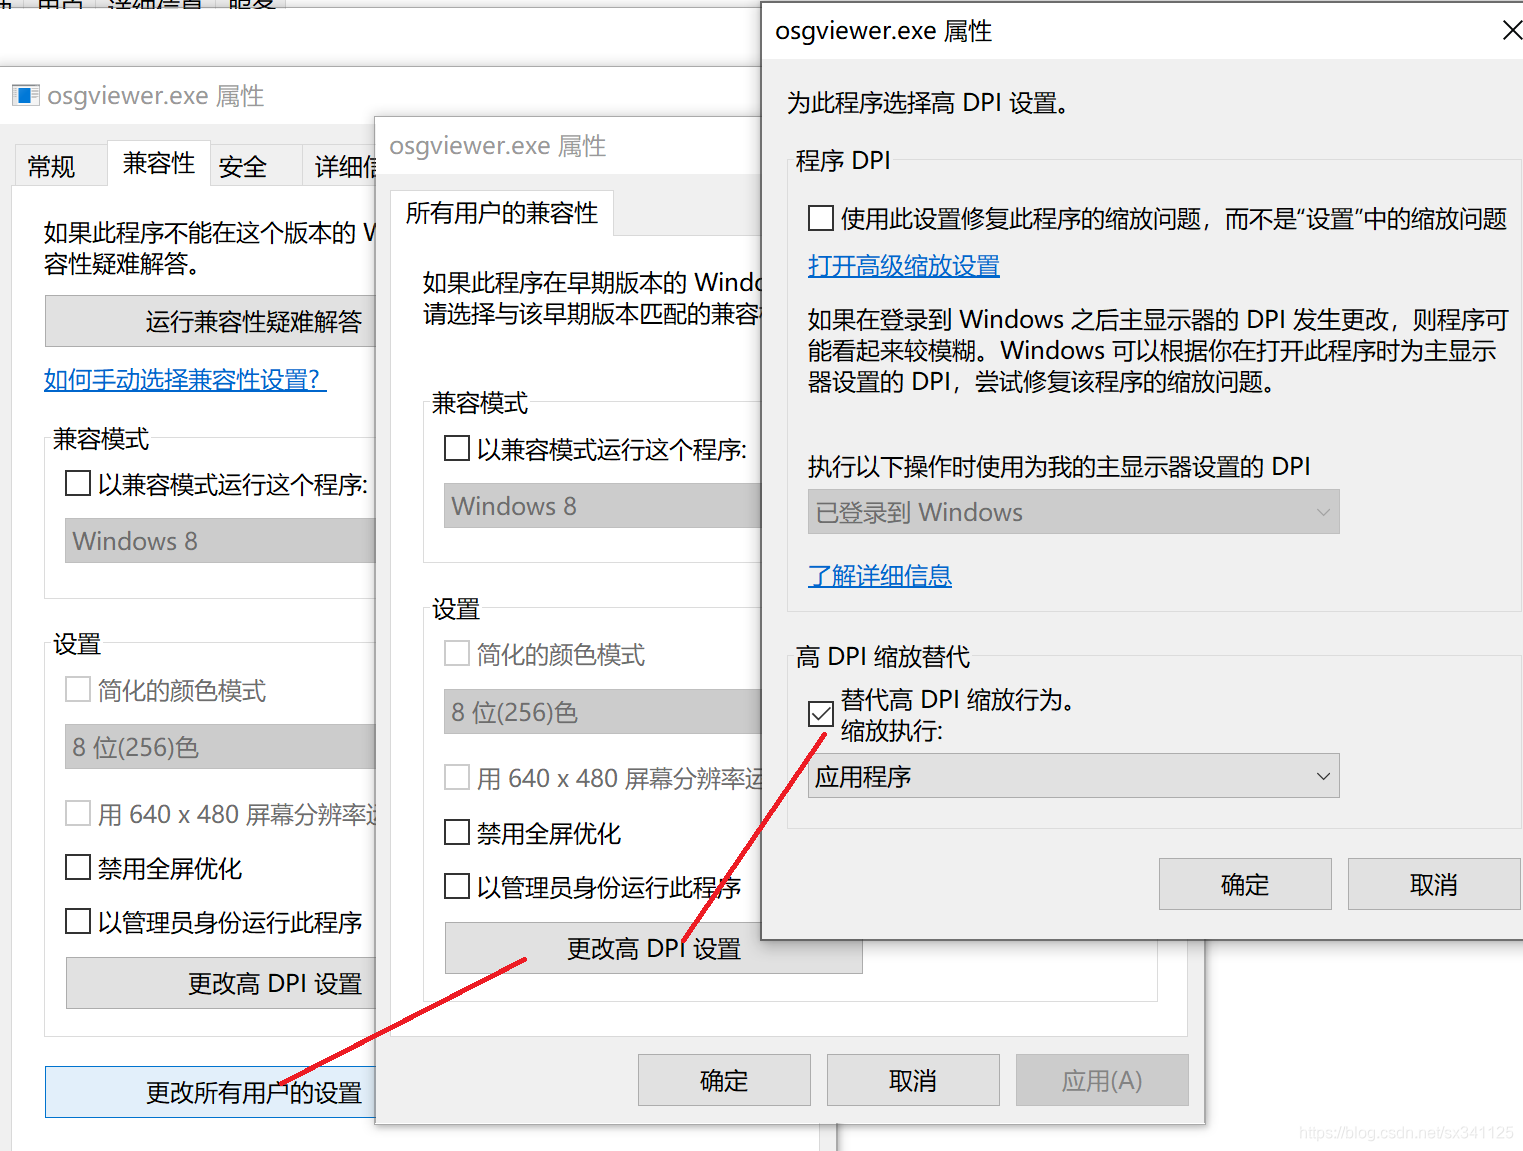Cancel the high DPI settings dialog

point(1434,884)
